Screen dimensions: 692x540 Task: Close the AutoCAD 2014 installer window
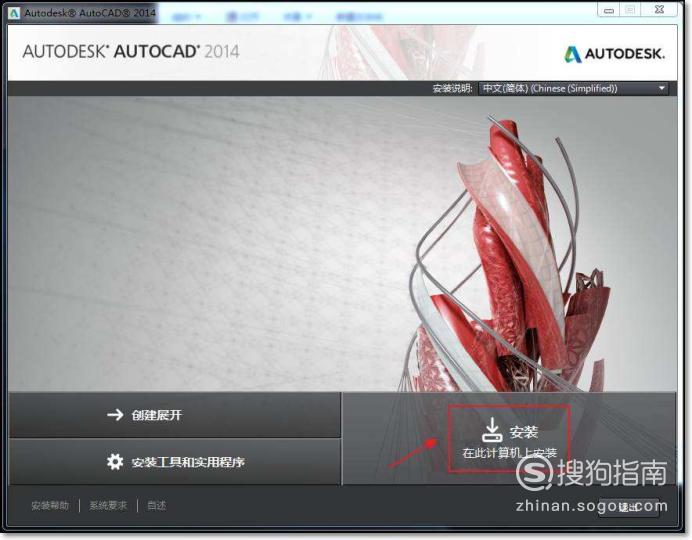tap(659, 10)
